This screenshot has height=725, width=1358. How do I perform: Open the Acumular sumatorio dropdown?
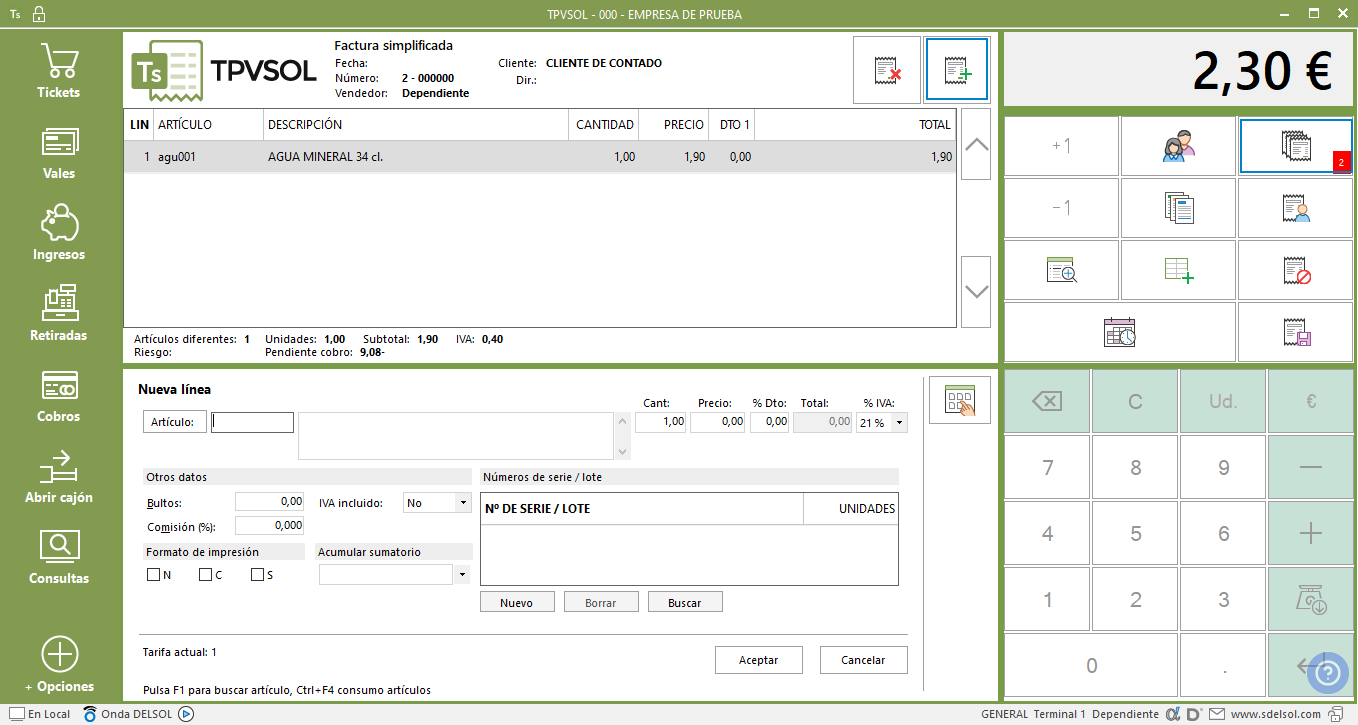(462, 575)
